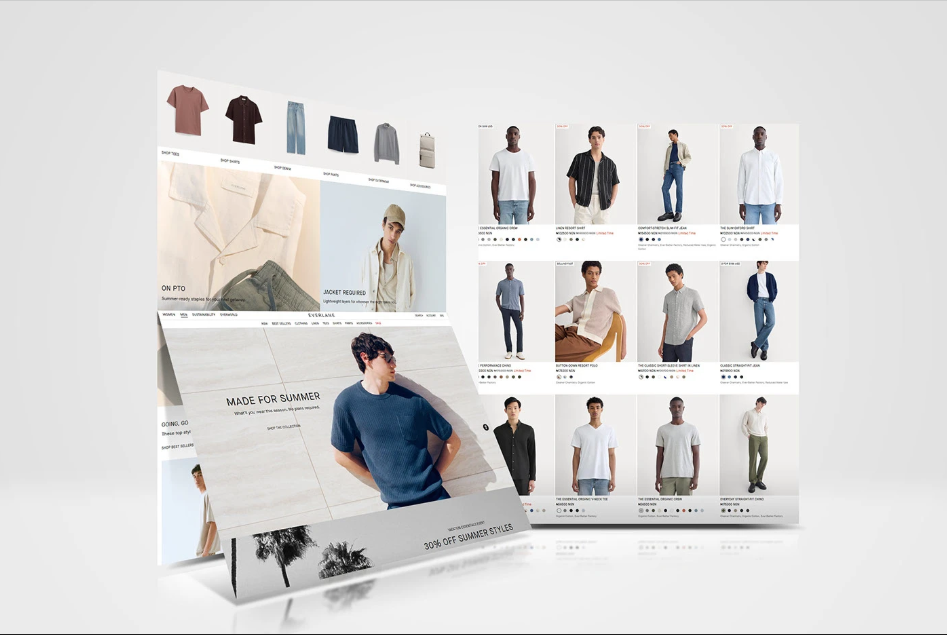Select the Men tab in top navigation
Screen dimensions: 947x635
click(x=184, y=315)
